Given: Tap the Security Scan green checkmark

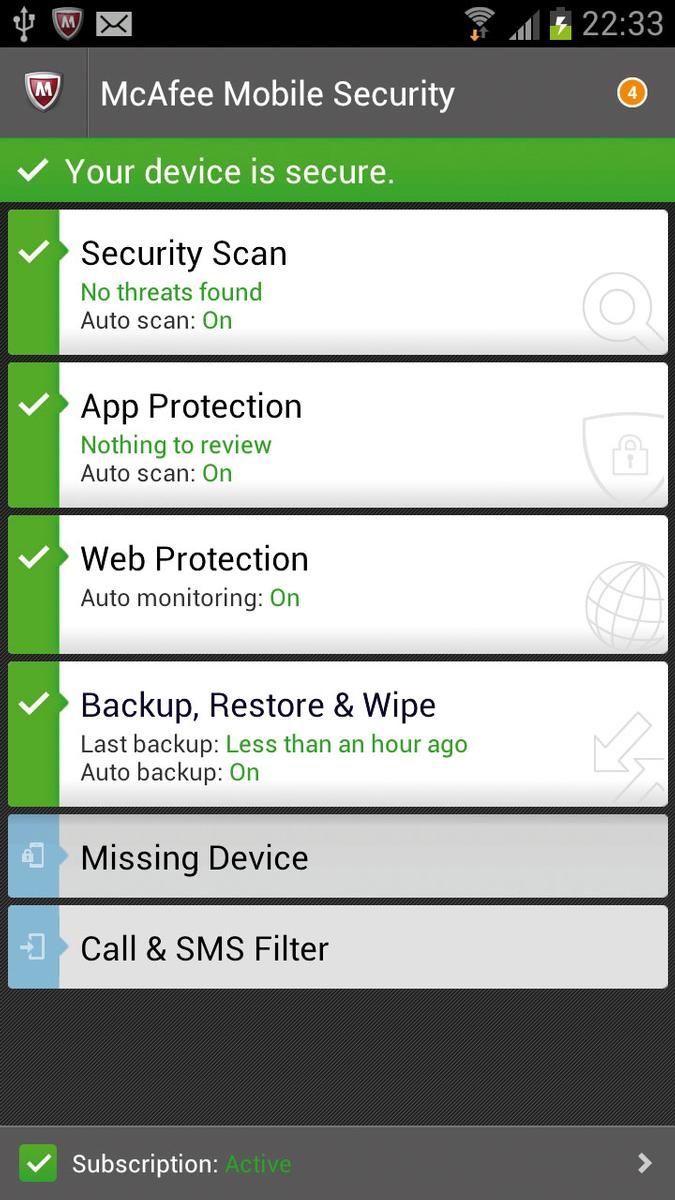Looking at the screenshot, I should coord(34,251).
